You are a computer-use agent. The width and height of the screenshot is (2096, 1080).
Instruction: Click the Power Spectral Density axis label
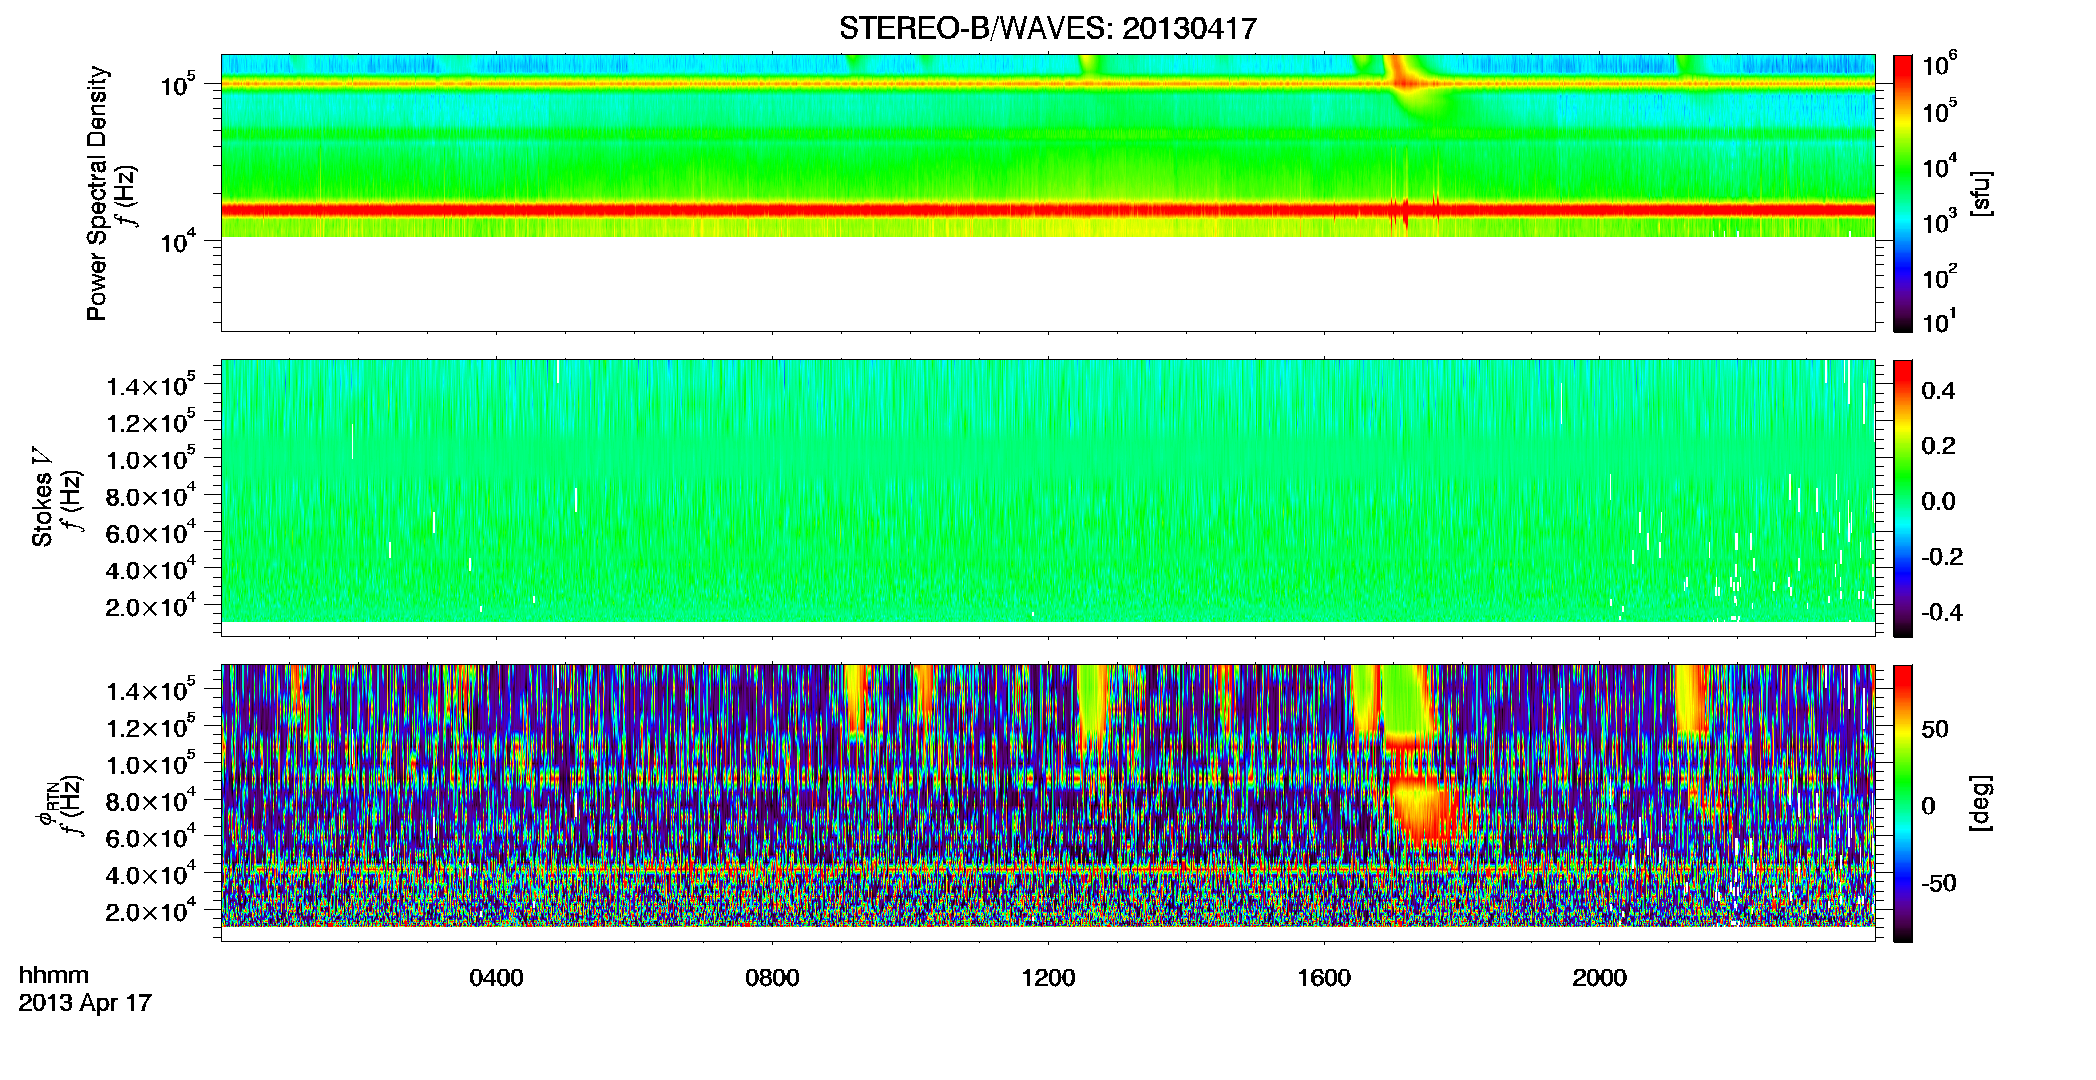97,193
